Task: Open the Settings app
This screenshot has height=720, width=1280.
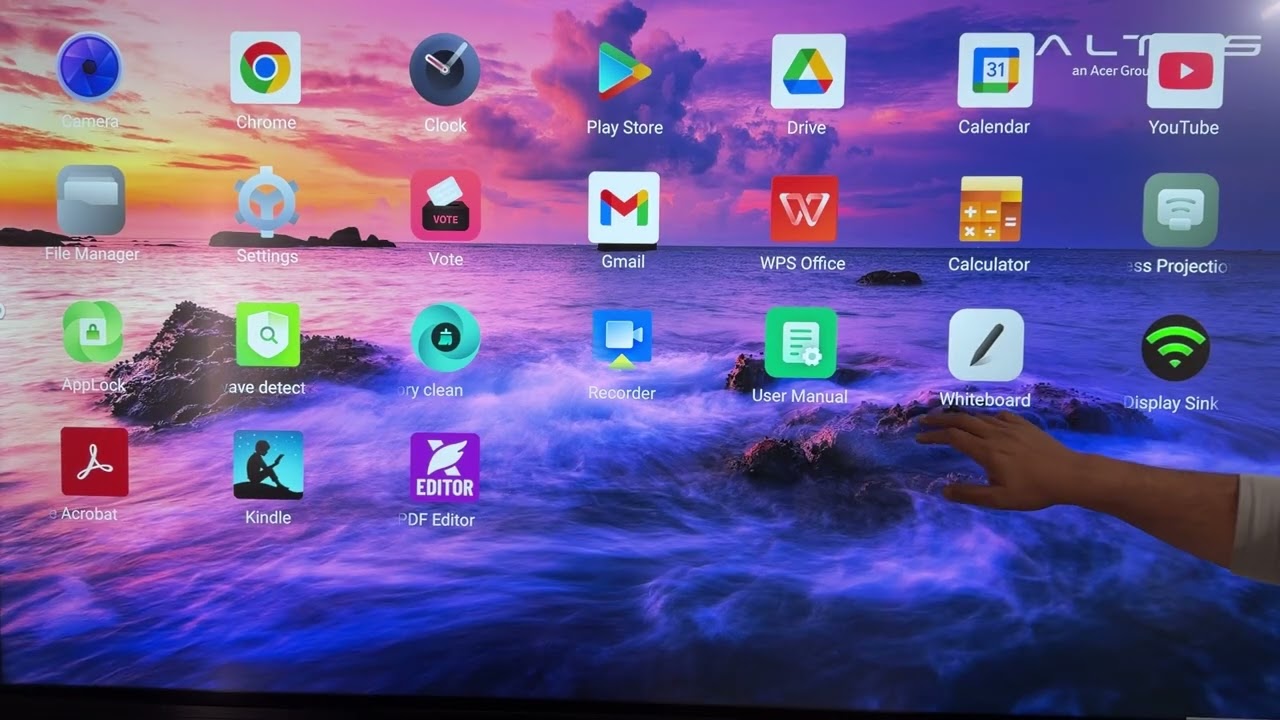Action: point(267,202)
